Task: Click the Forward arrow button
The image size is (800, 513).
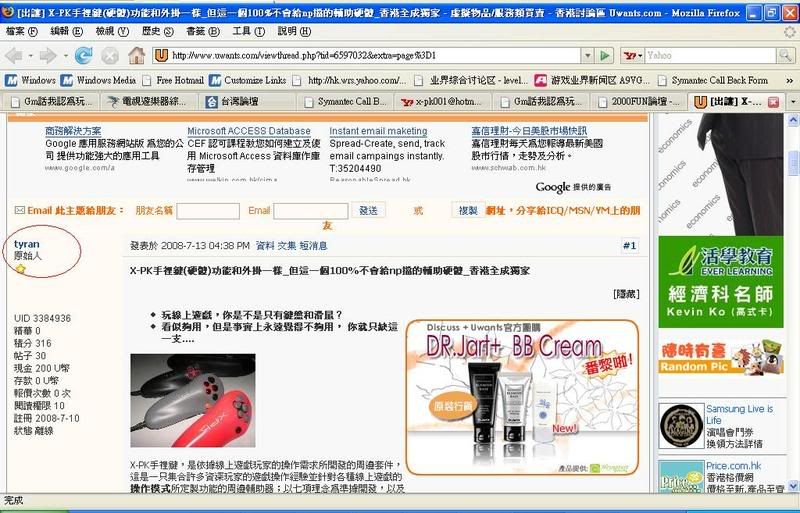Action: pyautogui.click(x=48, y=55)
